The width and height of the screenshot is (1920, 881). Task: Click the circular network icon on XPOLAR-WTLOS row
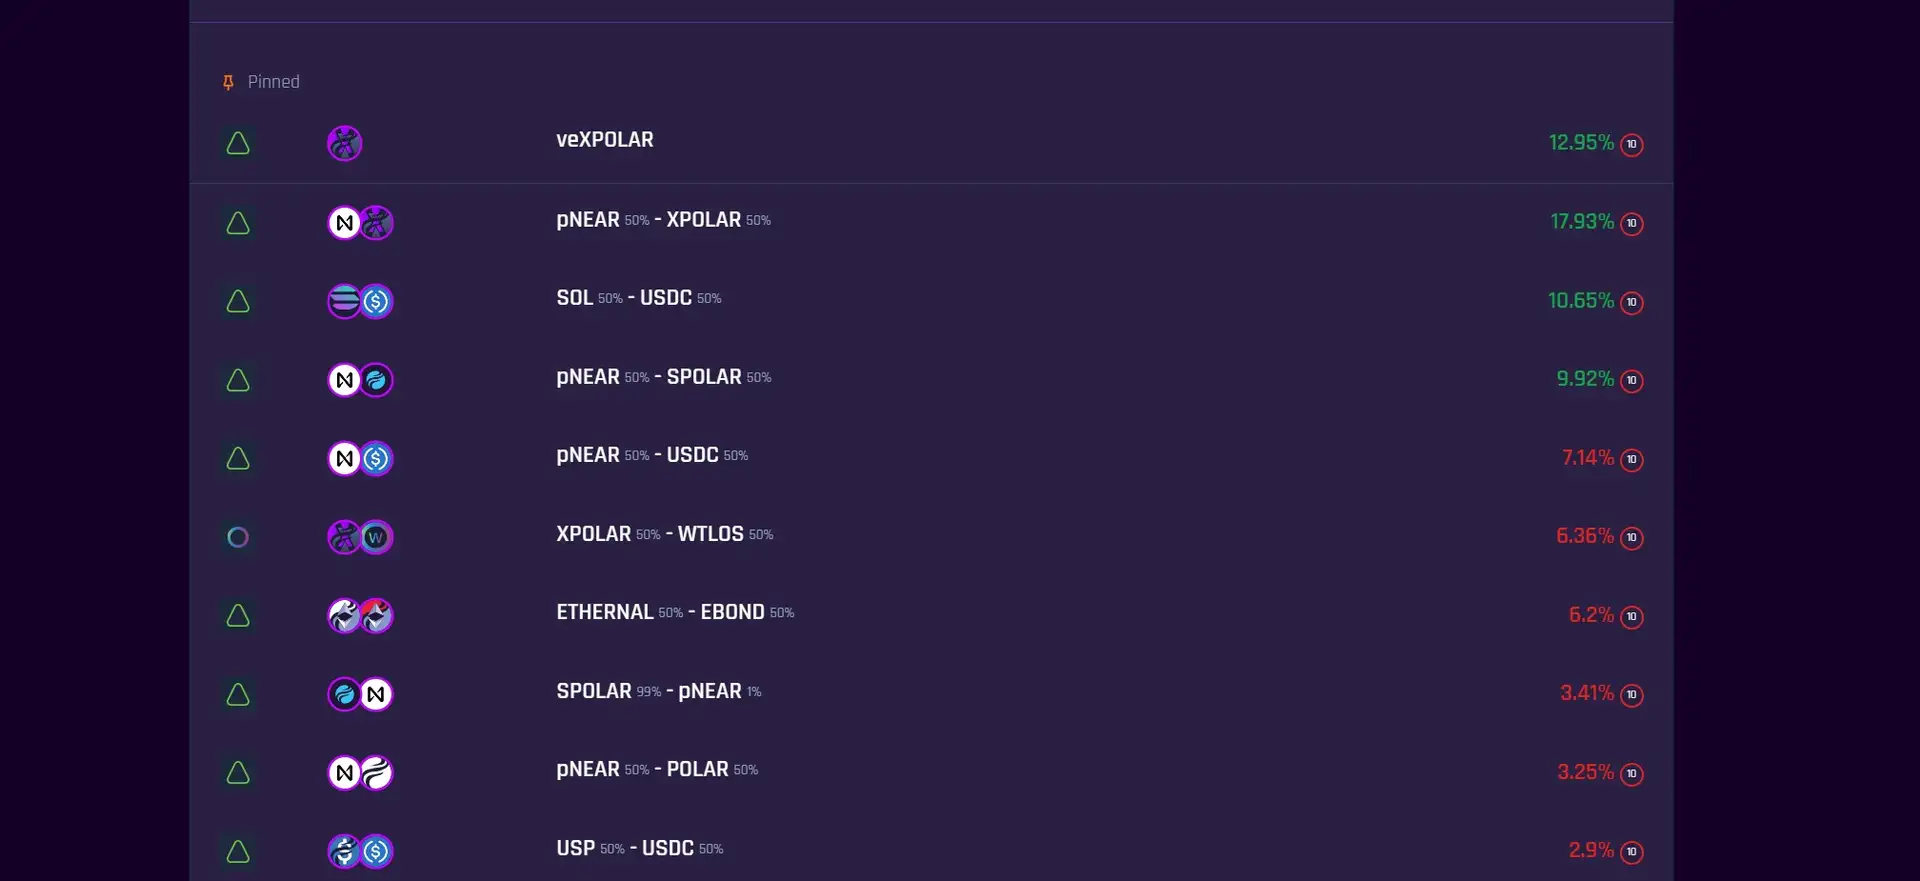238,537
